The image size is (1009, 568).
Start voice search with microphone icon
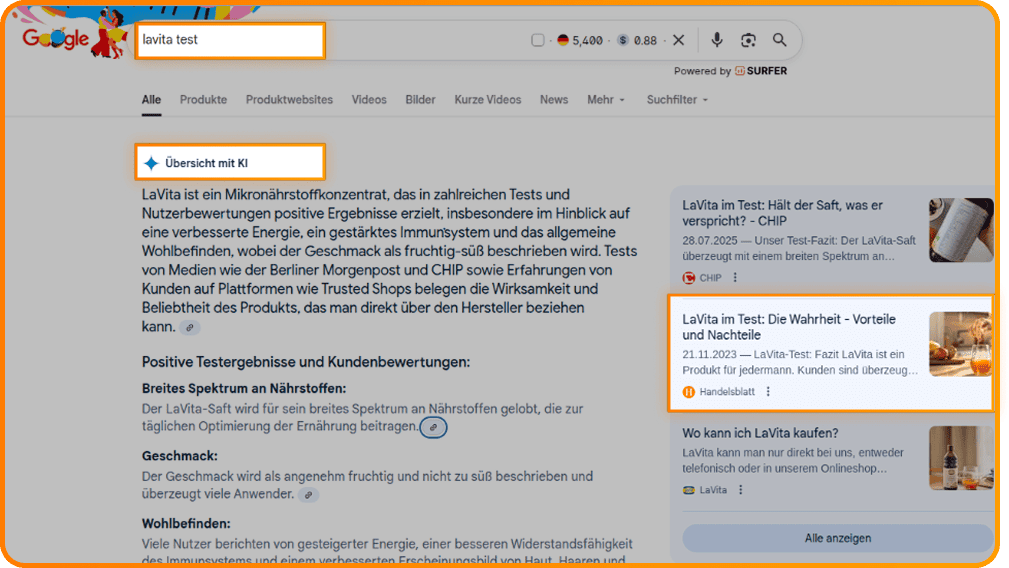[717, 40]
